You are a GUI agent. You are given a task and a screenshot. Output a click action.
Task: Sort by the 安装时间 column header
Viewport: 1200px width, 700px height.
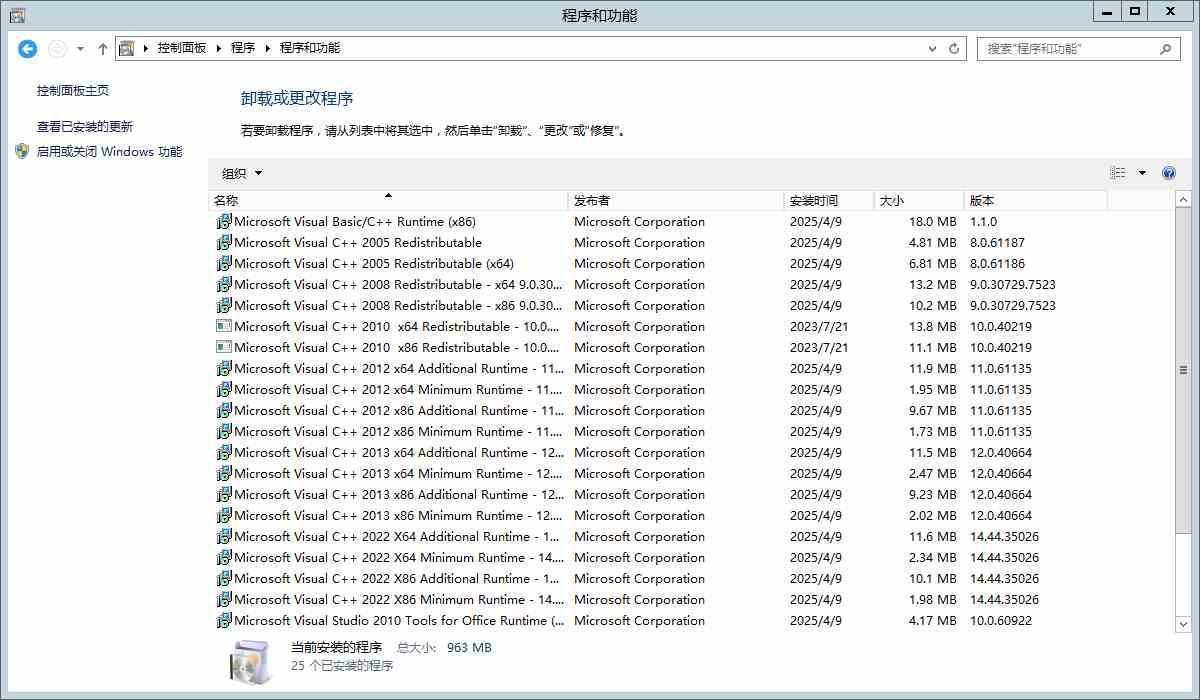pyautogui.click(x=828, y=201)
